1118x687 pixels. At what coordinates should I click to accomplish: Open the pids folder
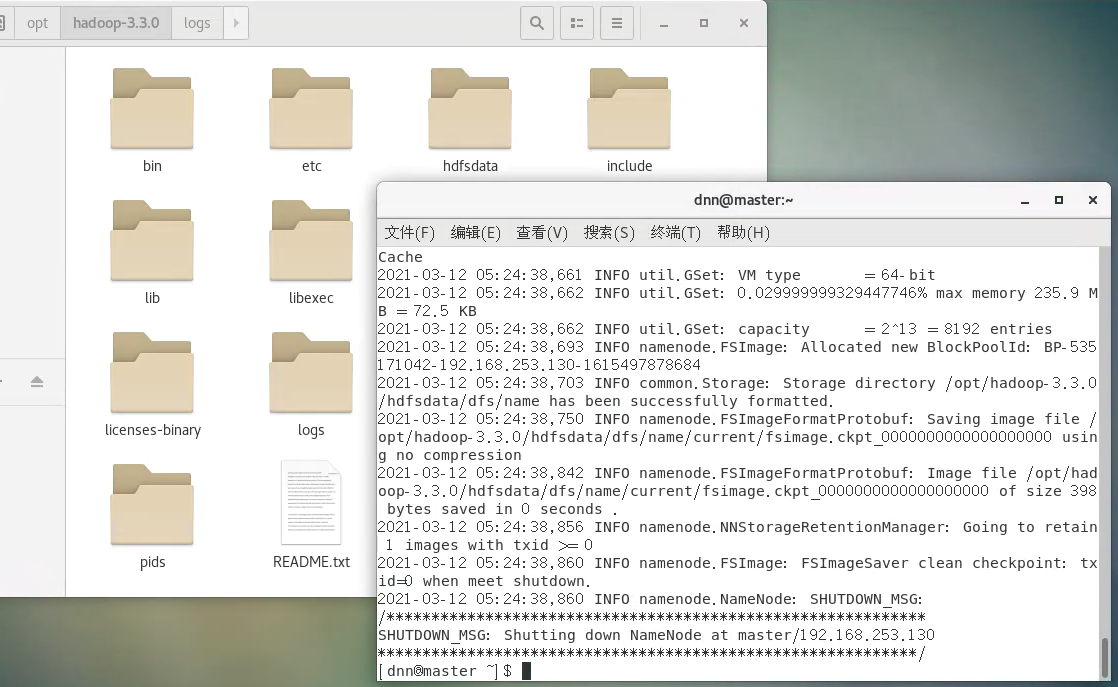coord(152,505)
